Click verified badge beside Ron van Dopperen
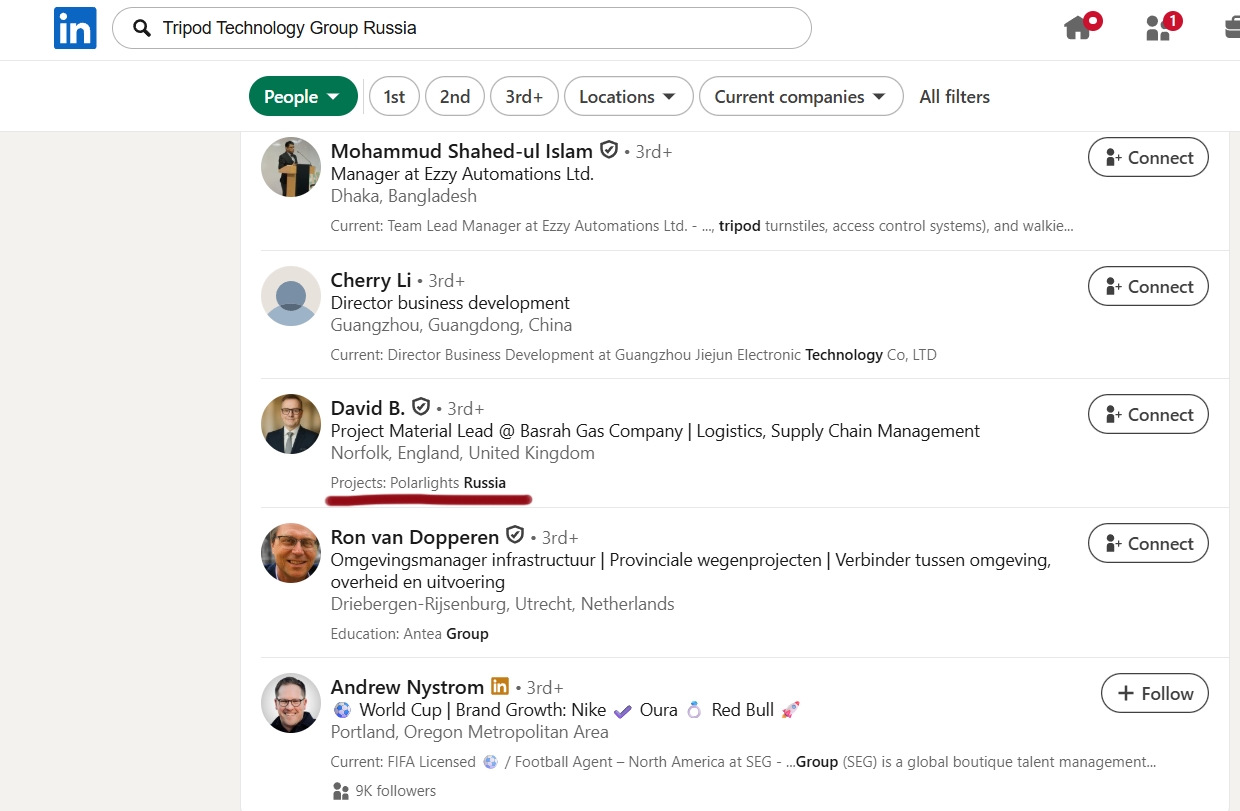1240x811 pixels. [x=515, y=535]
